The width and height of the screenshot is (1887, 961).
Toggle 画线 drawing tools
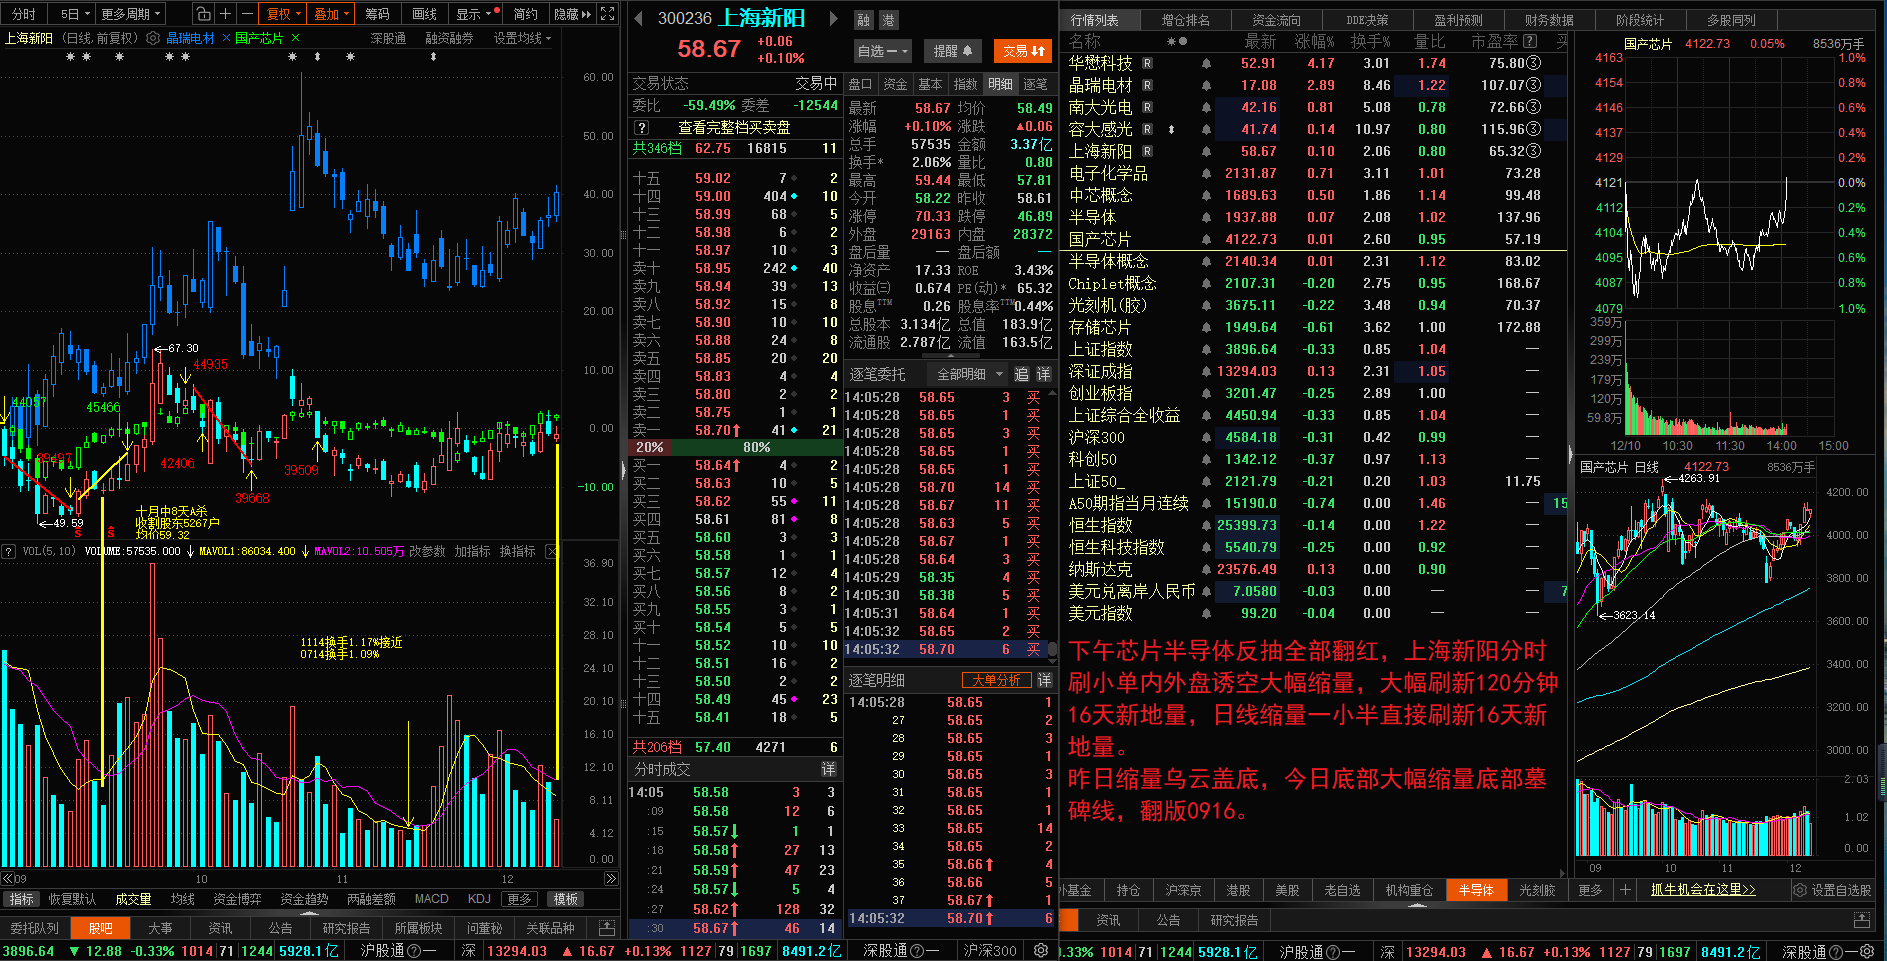425,14
